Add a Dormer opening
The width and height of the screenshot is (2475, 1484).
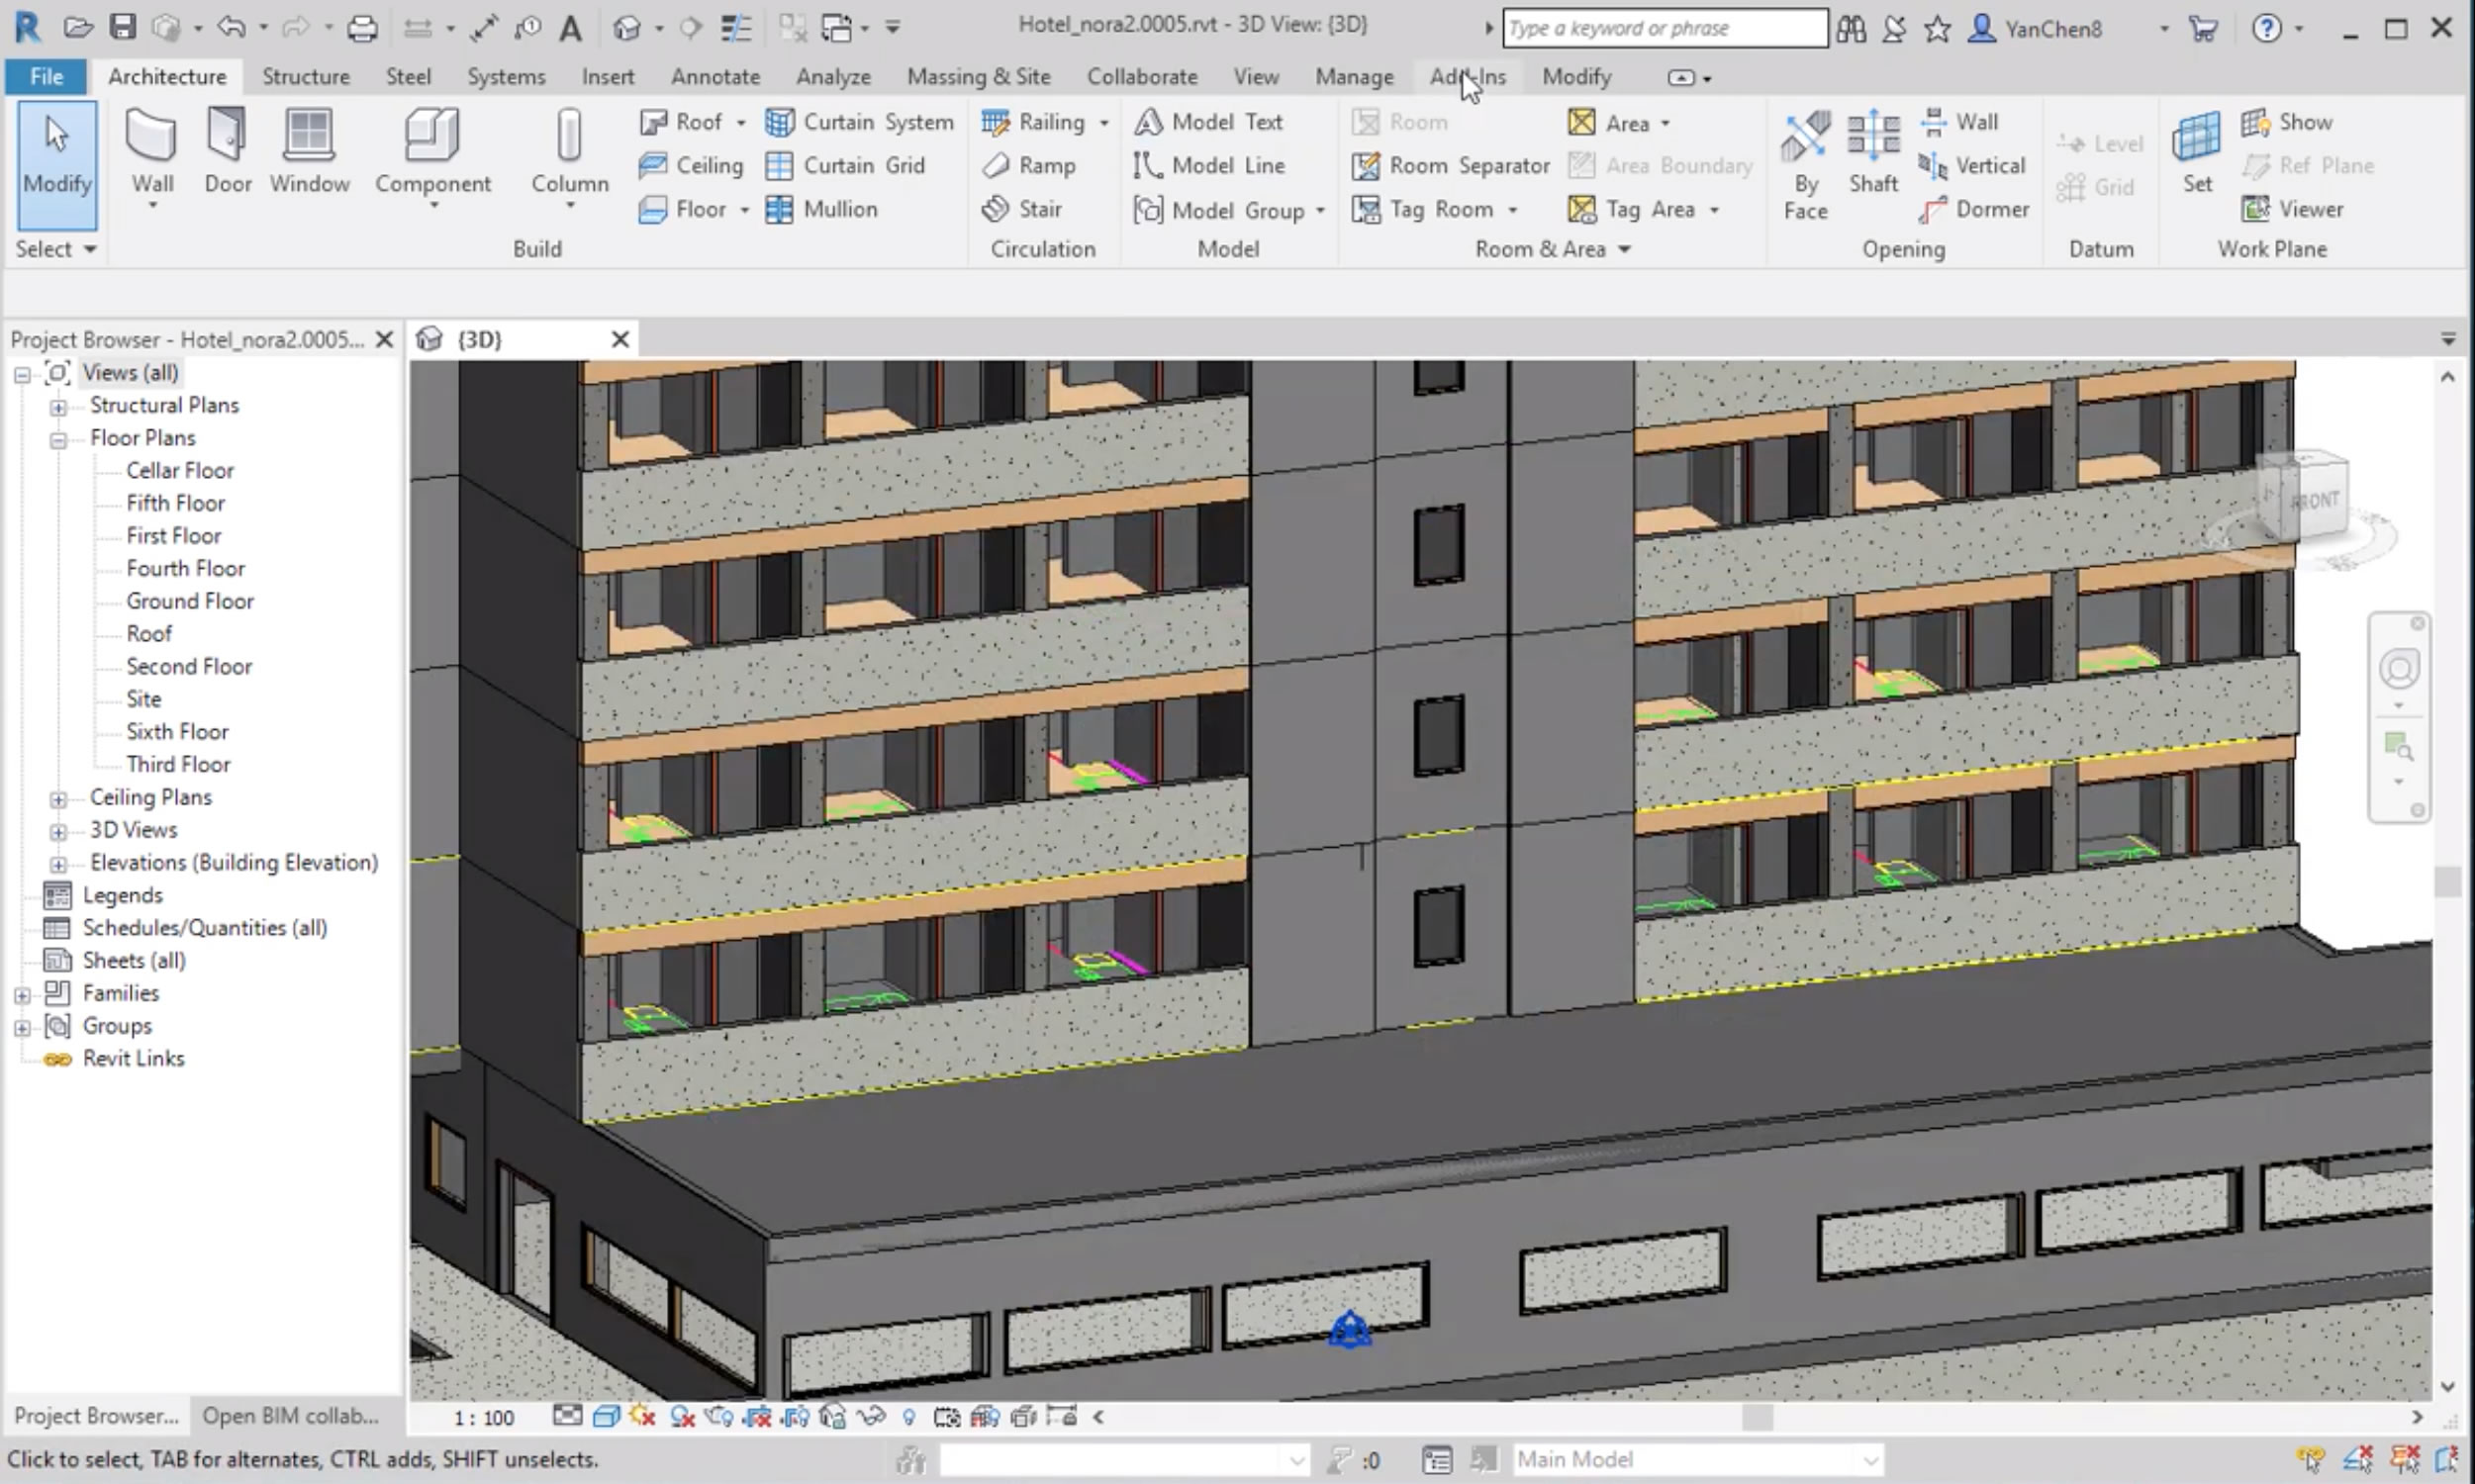pos(1974,209)
